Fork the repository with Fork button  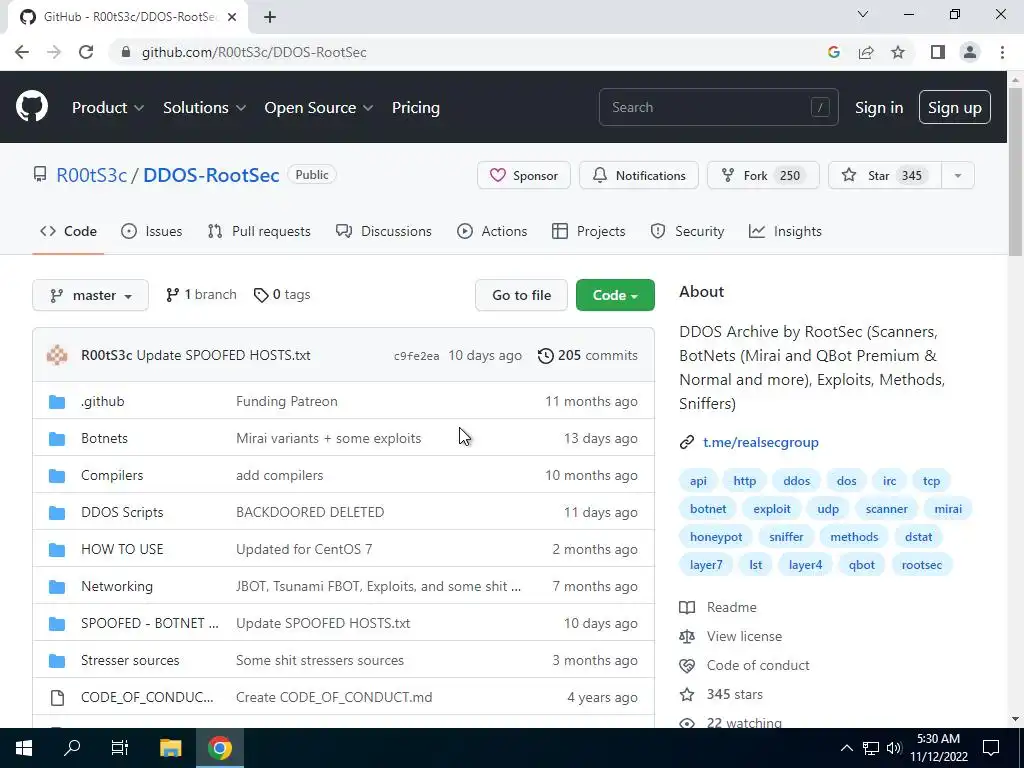pyautogui.click(x=763, y=176)
